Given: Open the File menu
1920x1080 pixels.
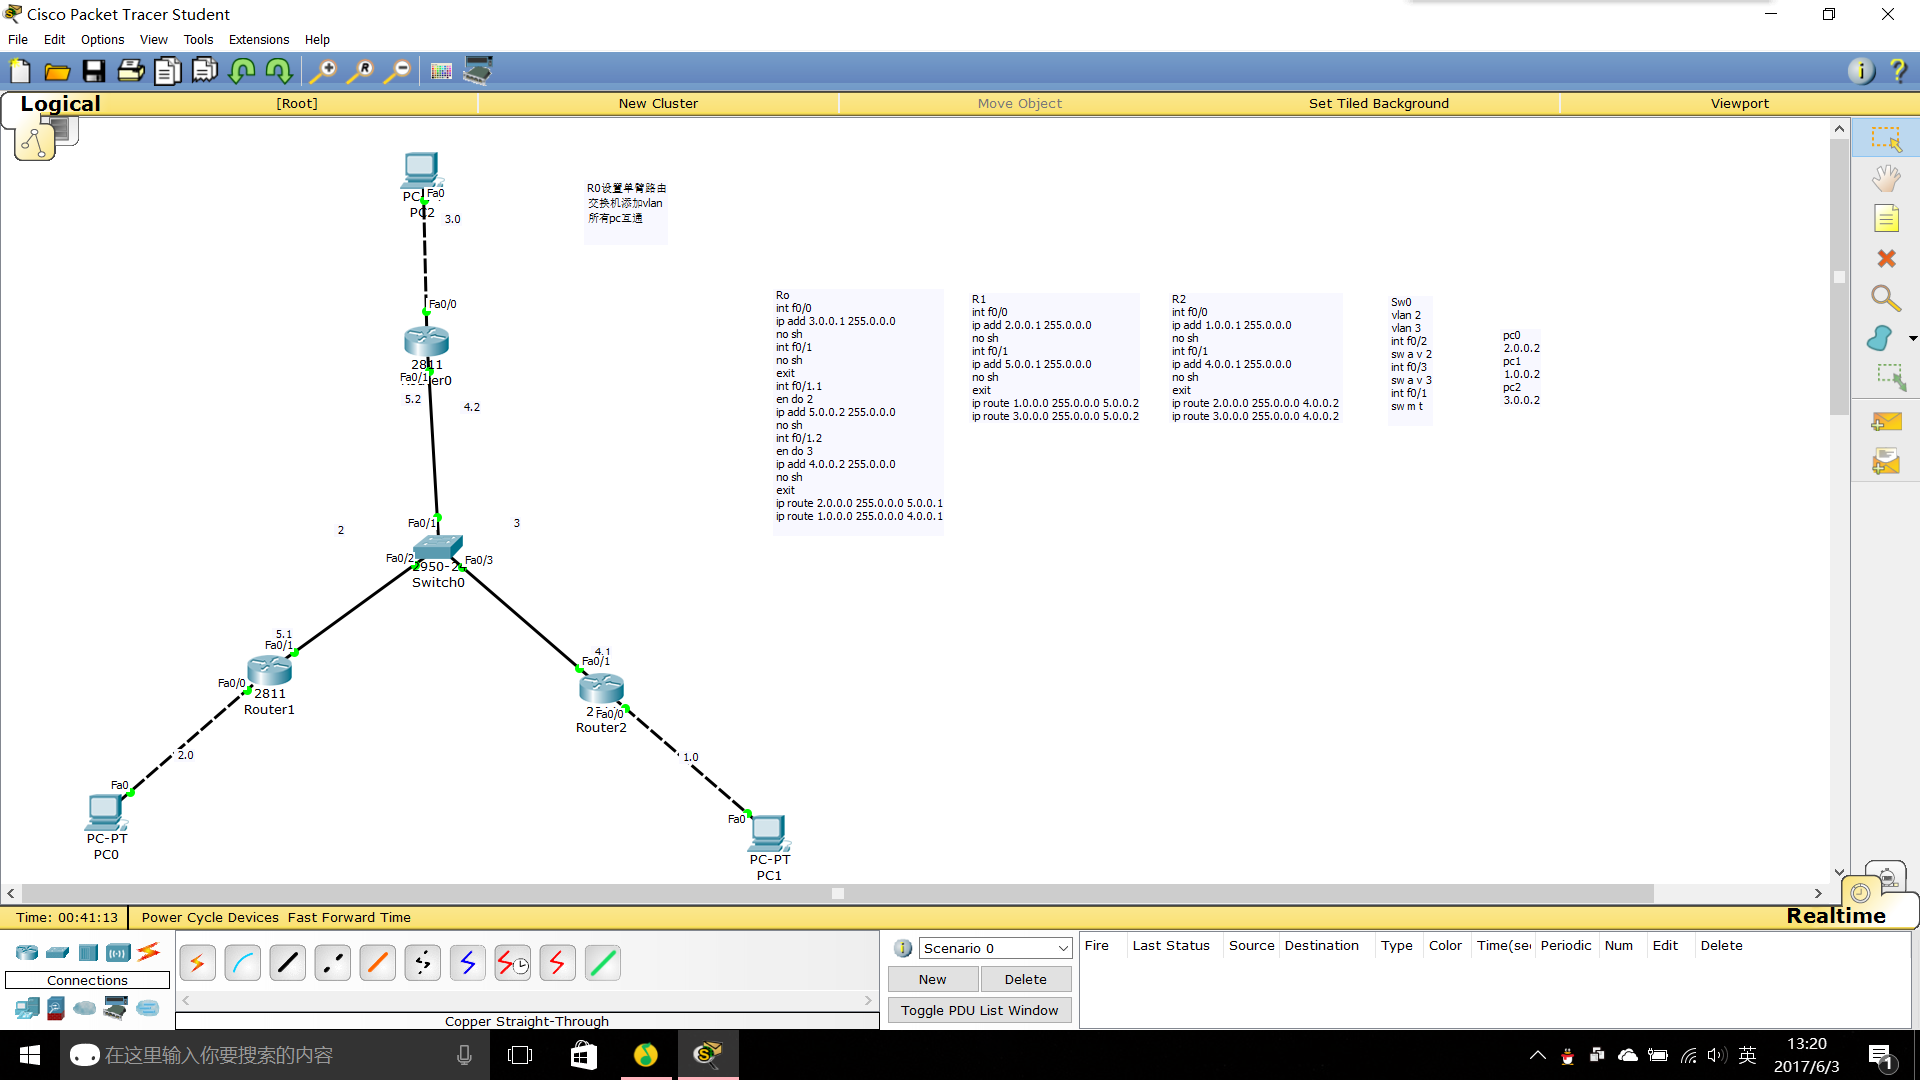Looking at the screenshot, I should (x=18, y=40).
